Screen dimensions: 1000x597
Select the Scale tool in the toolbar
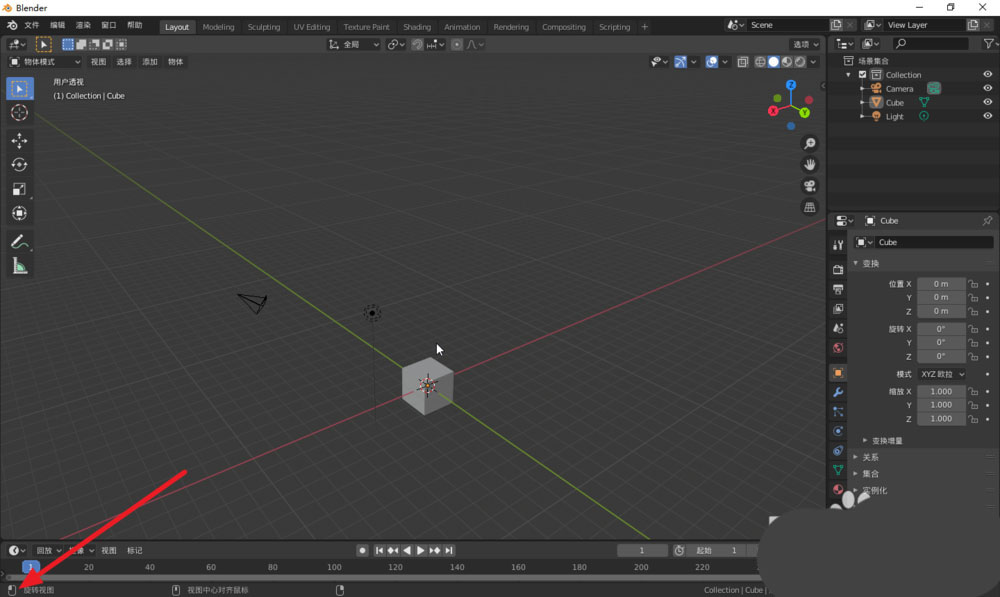[x=18, y=189]
